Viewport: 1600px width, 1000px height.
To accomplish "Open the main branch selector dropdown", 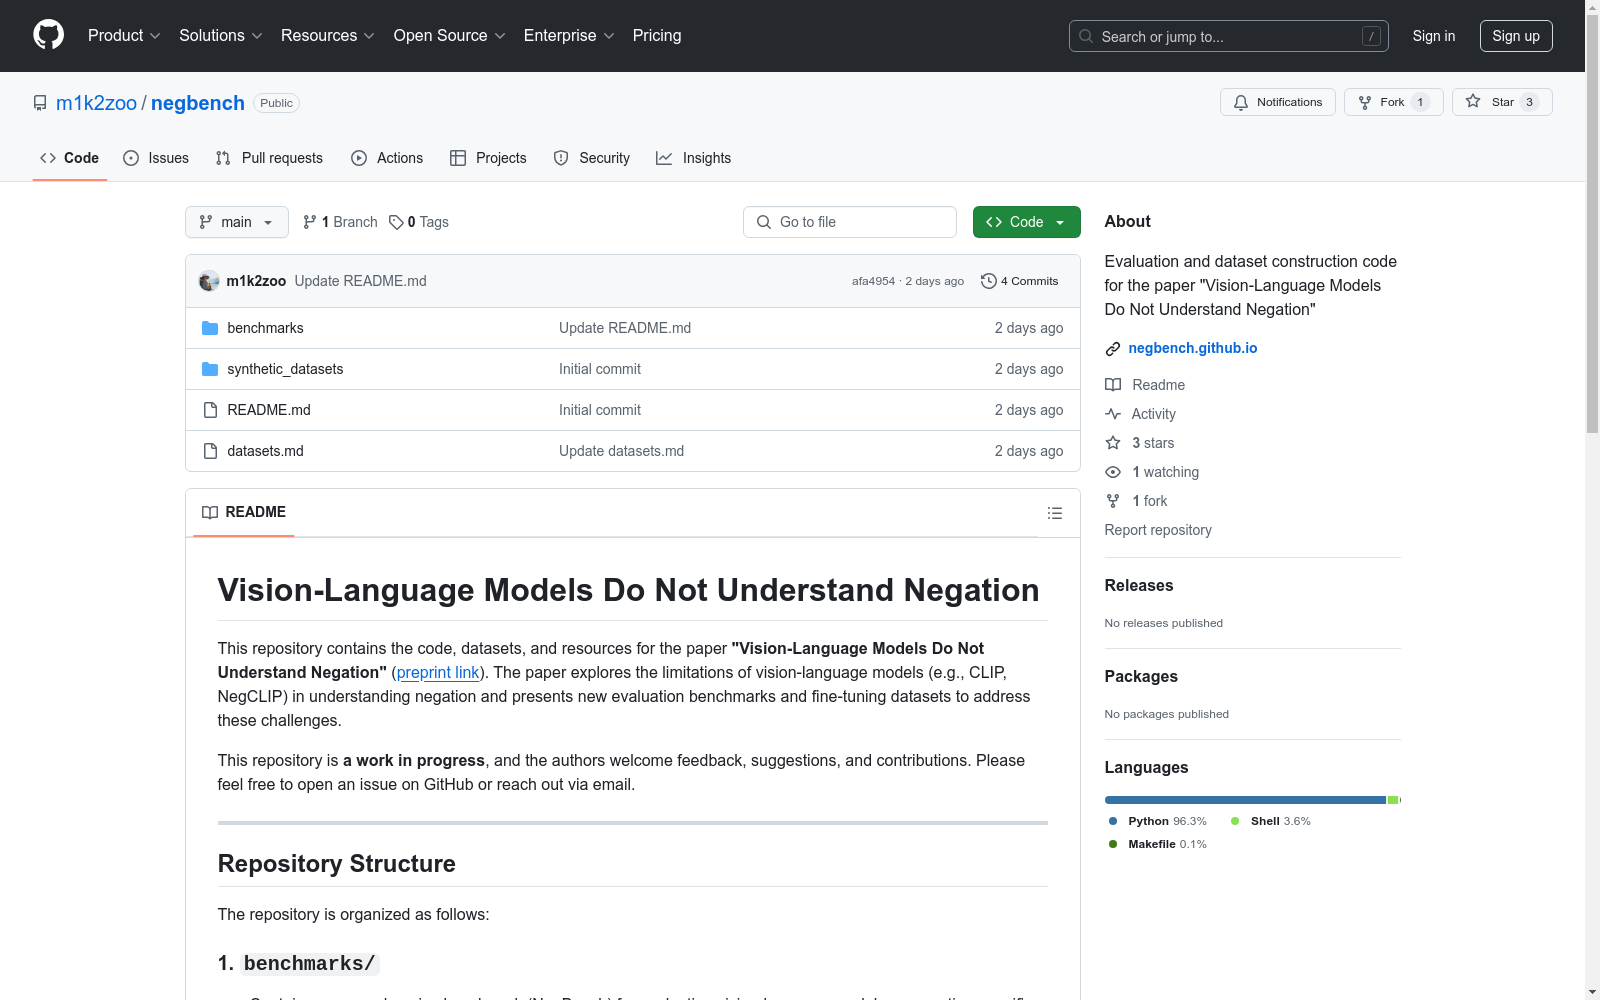I will click(237, 222).
